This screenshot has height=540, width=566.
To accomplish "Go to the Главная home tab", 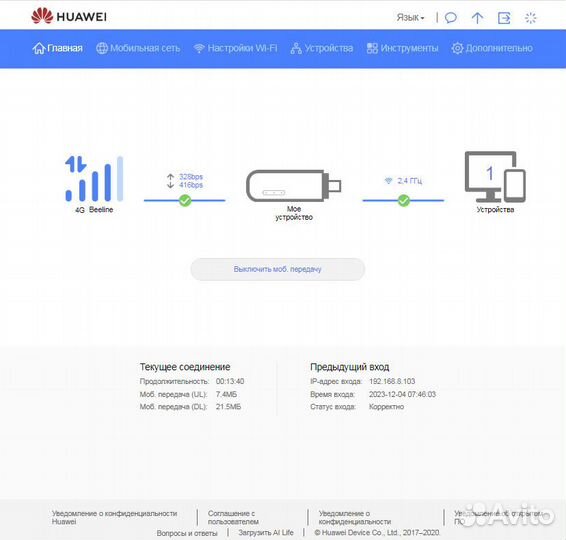I will point(58,48).
